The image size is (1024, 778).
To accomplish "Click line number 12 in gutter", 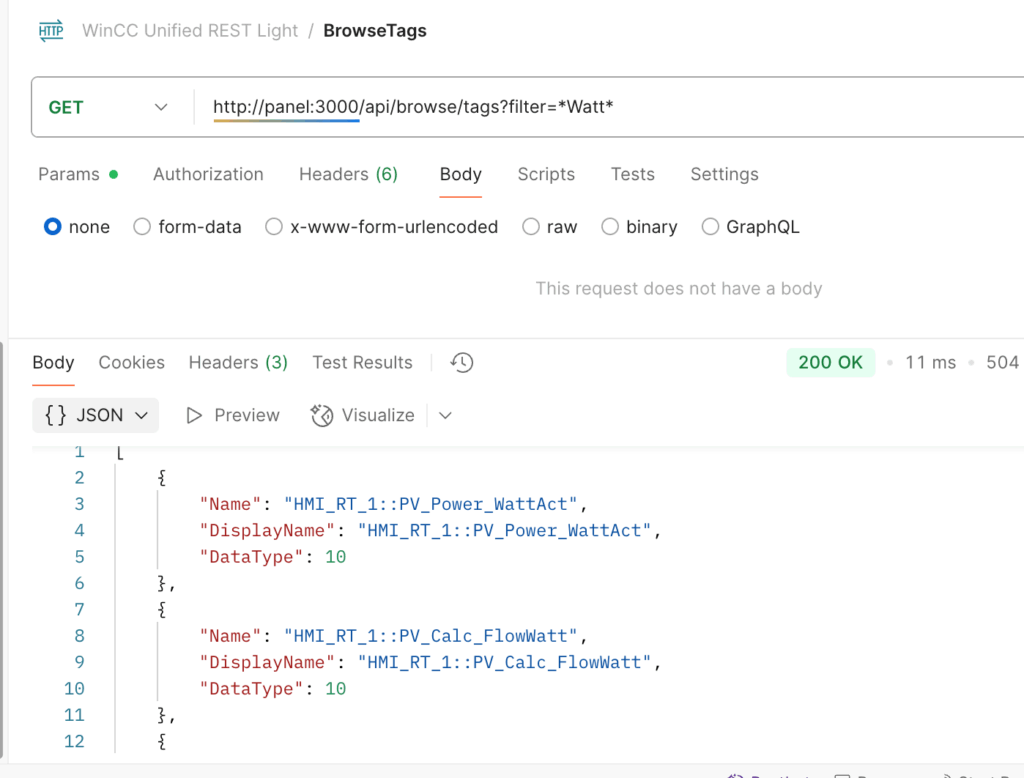I will coord(74,741).
